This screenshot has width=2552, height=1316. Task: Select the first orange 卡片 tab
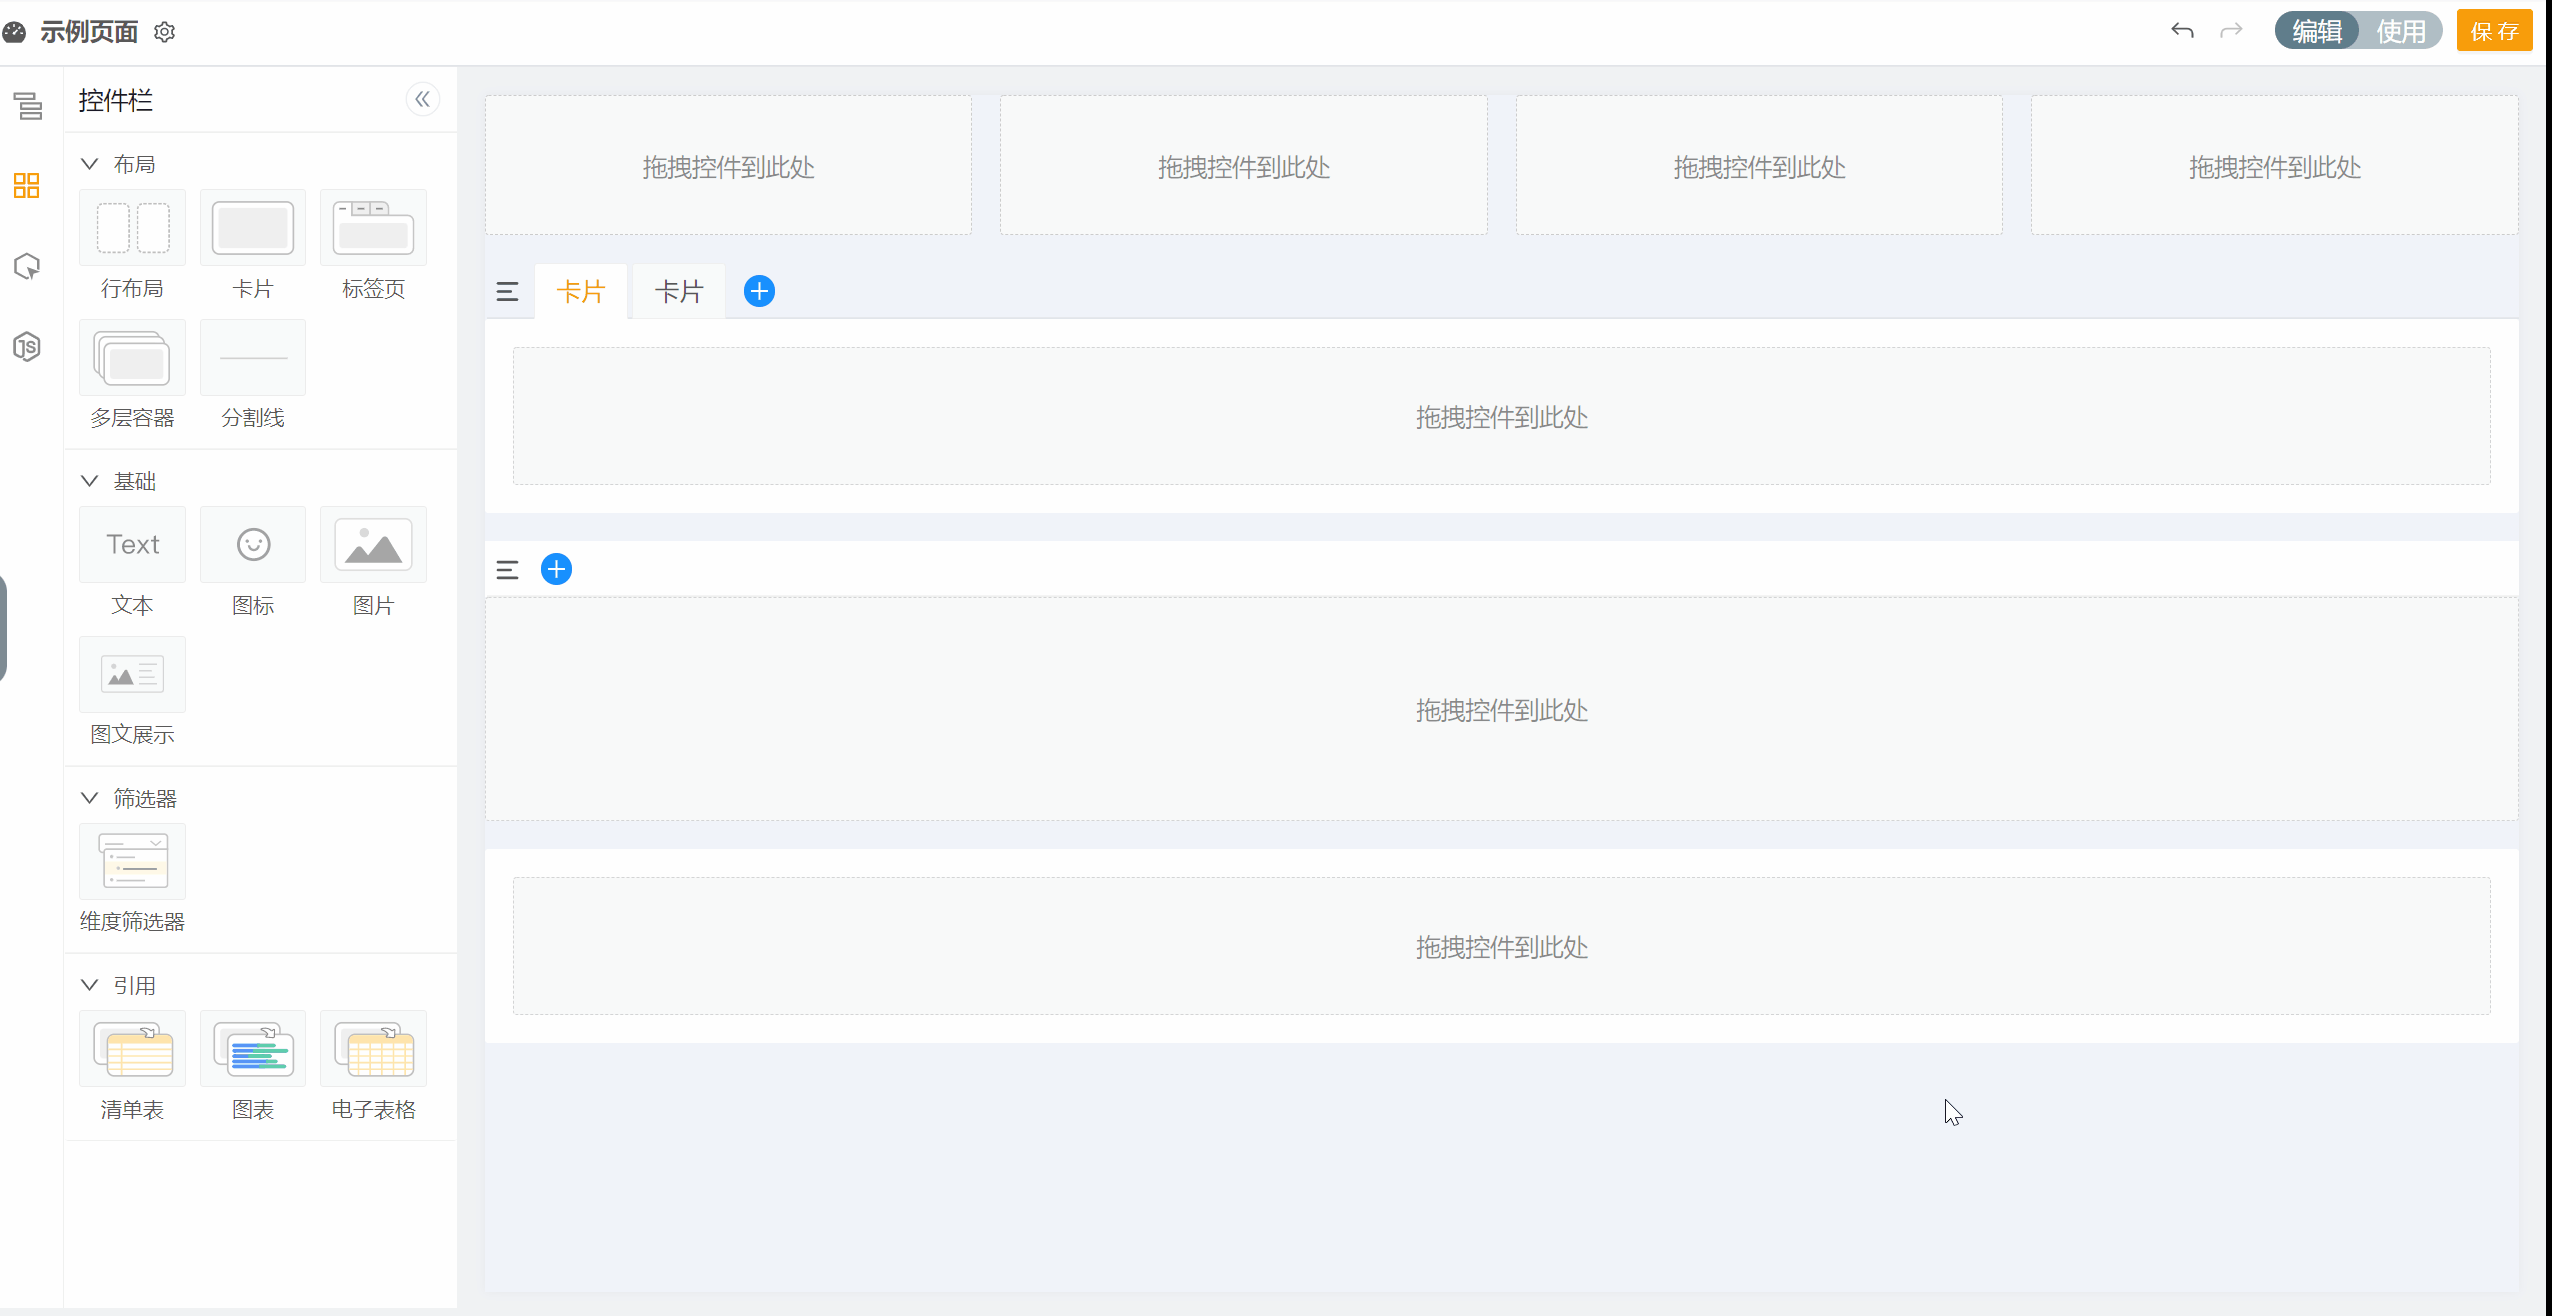tap(581, 291)
